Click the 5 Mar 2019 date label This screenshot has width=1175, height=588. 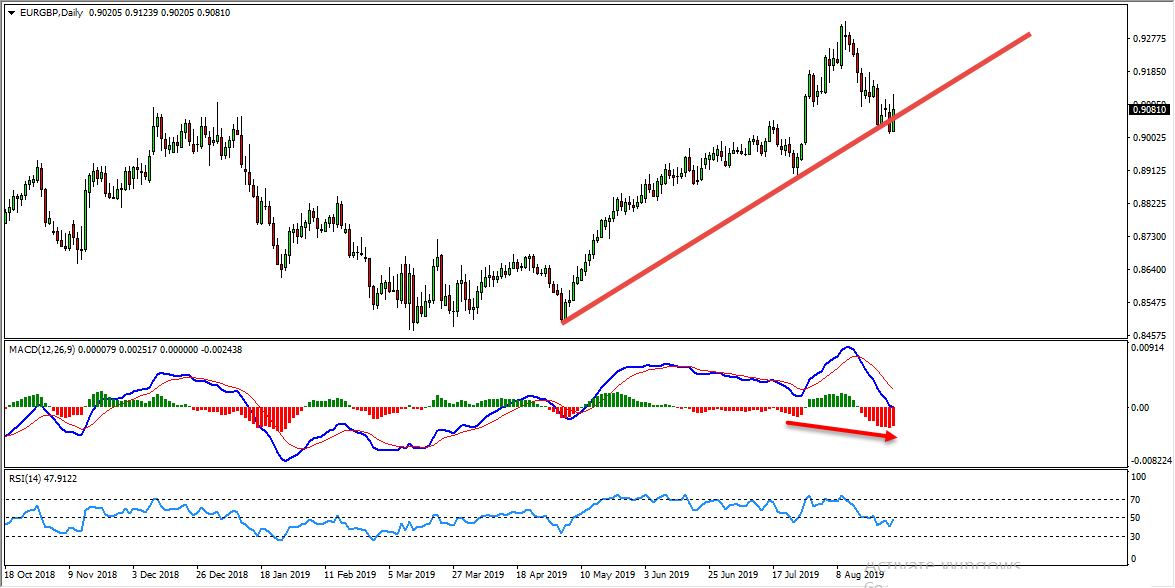point(410,576)
